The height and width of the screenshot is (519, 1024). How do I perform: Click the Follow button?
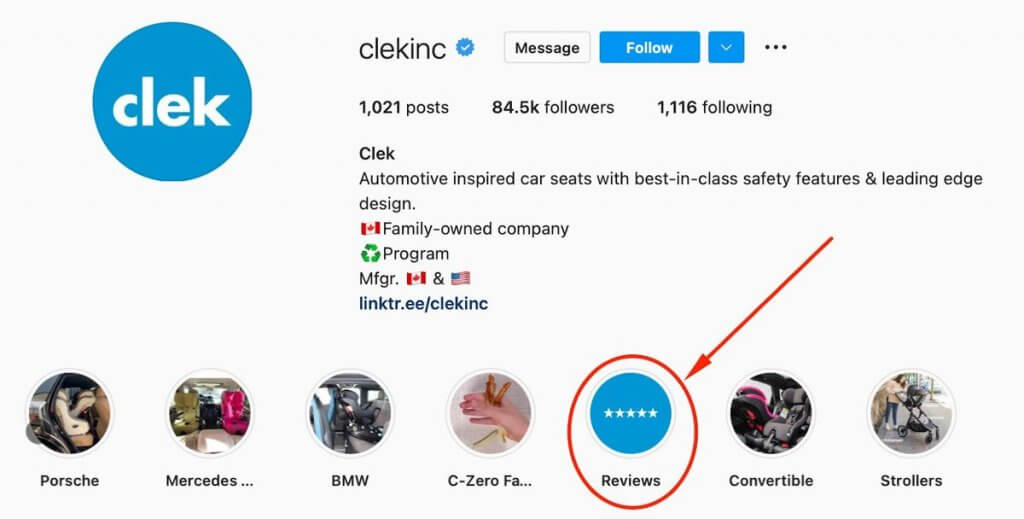pos(648,47)
